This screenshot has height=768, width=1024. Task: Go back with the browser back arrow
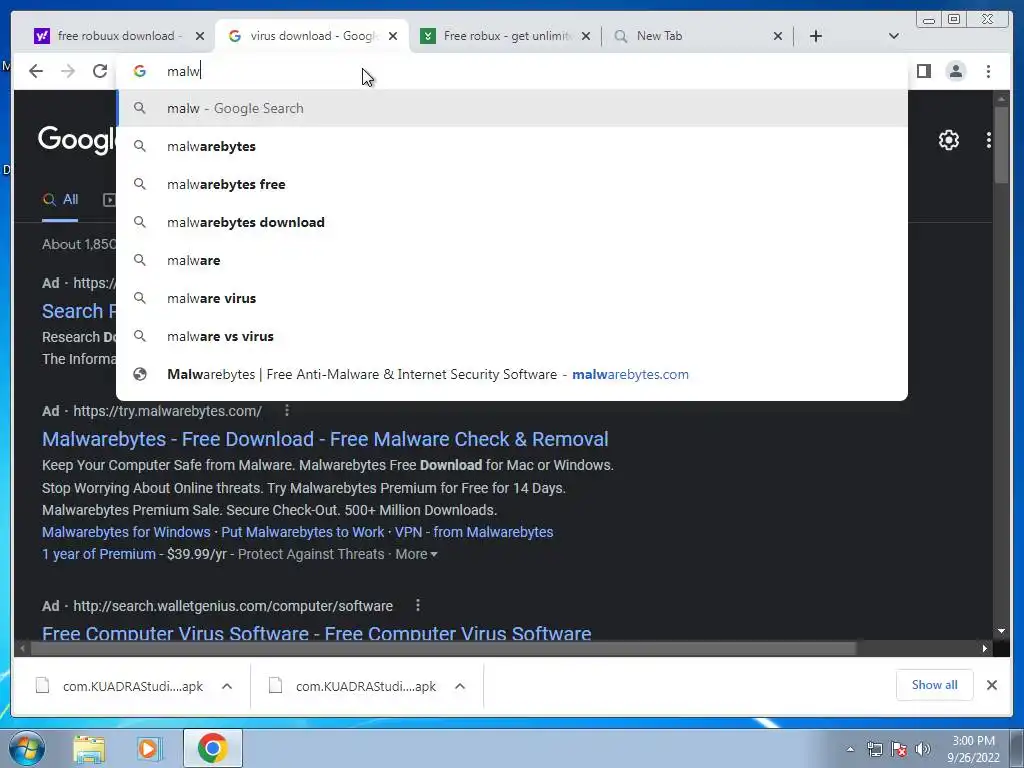[36, 71]
